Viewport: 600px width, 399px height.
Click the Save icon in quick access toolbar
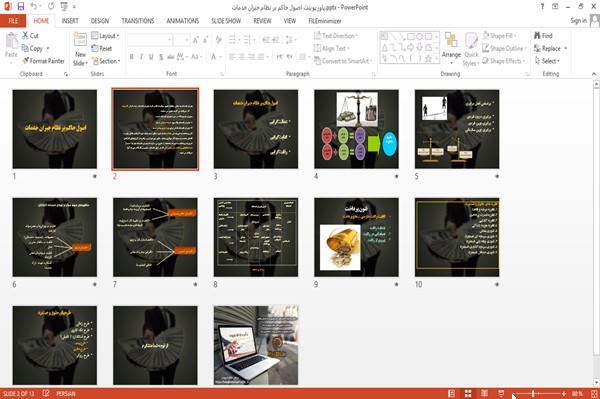pyautogui.click(x=21, y=7)
